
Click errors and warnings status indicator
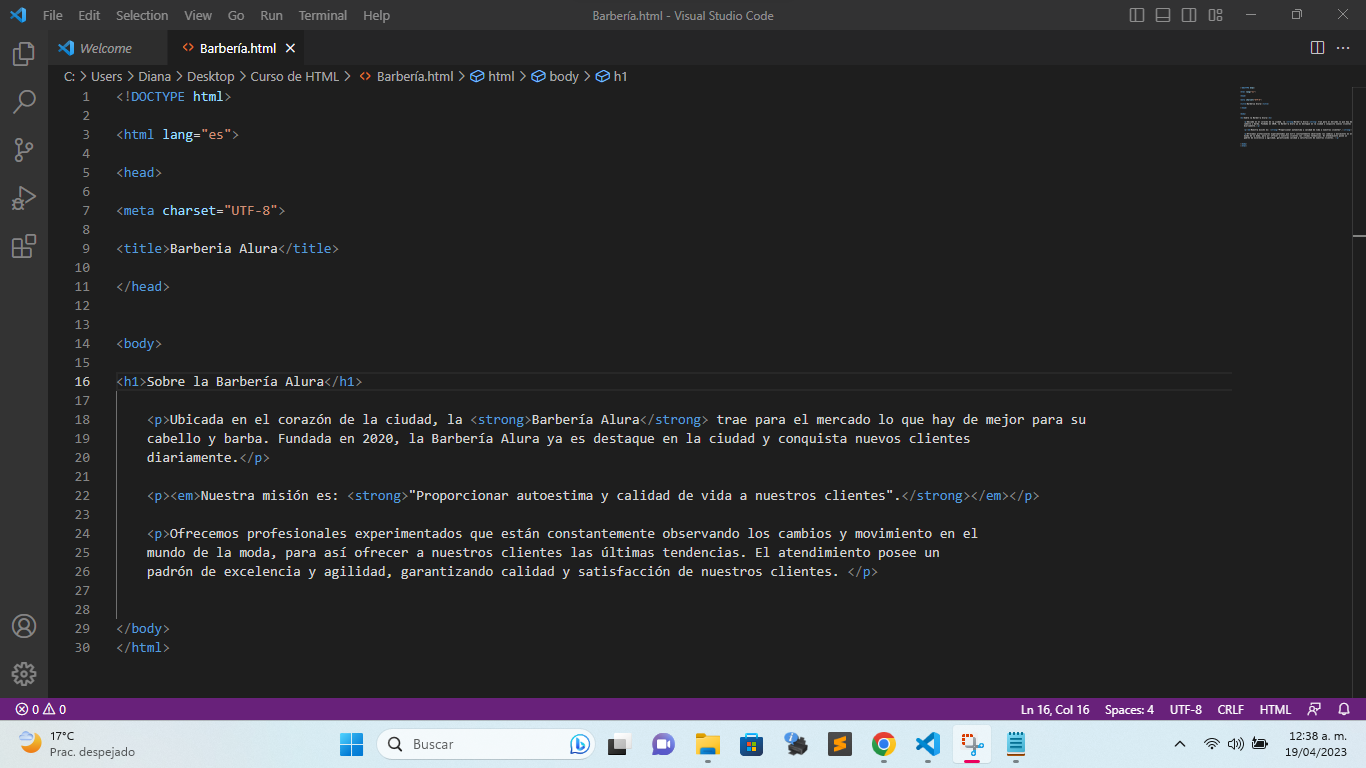pos(40,709)
